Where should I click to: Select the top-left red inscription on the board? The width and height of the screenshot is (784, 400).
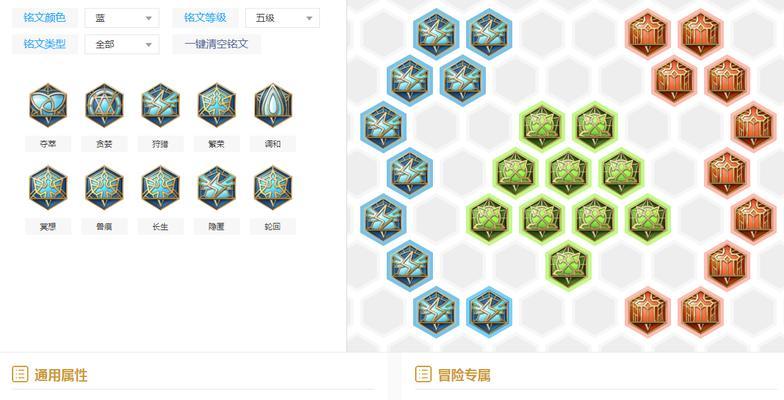(648, 34)
